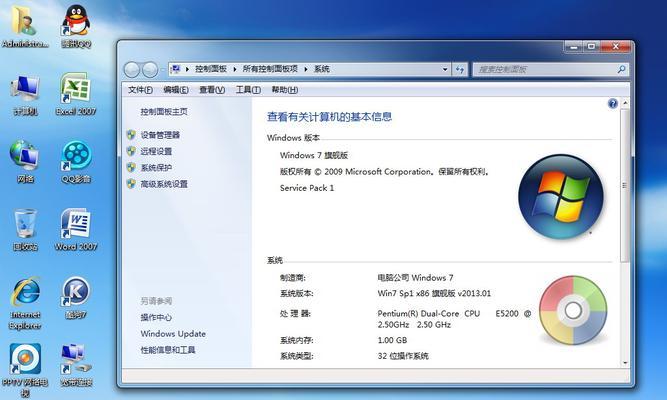Image resolution: width=667 pixels, height=400 pixels.
Task: Maximize the System window
Action: (591, 46)
